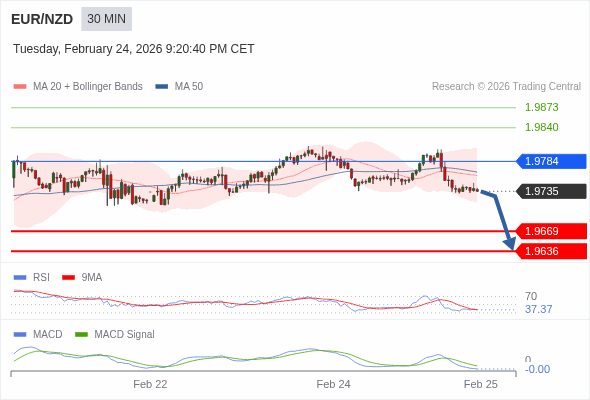Screen dimensions: 590x400
Task: Click the MACD Signal legend label
Action: 125,335
